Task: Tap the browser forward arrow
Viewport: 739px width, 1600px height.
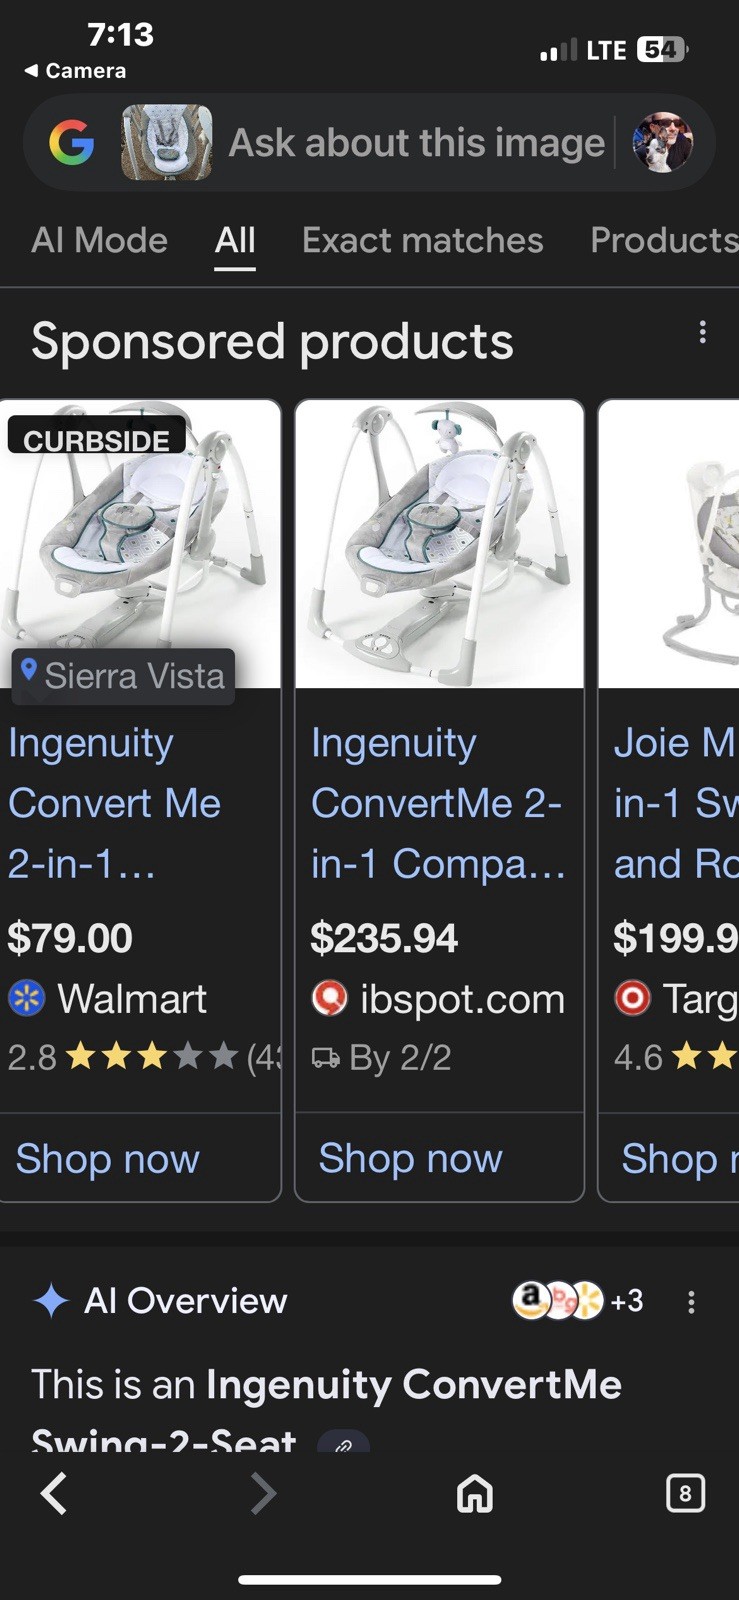Action: click(x=262, y=1493)
